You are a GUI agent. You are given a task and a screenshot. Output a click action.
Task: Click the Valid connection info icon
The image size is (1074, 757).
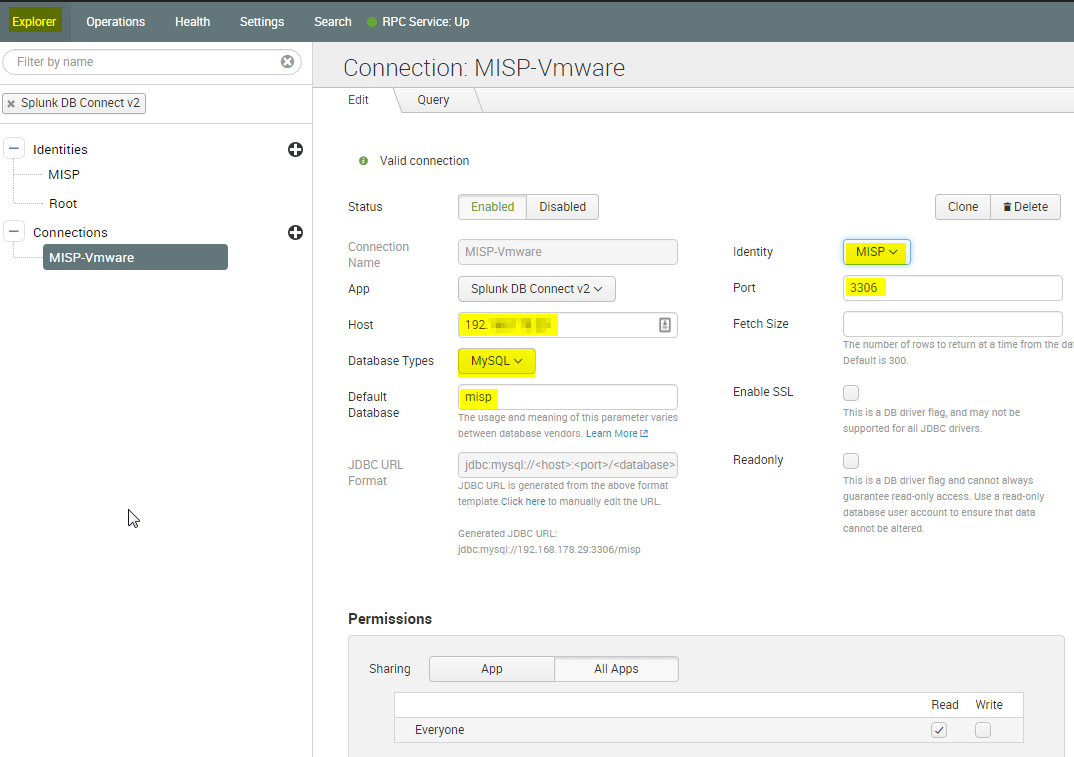(363, 161)
